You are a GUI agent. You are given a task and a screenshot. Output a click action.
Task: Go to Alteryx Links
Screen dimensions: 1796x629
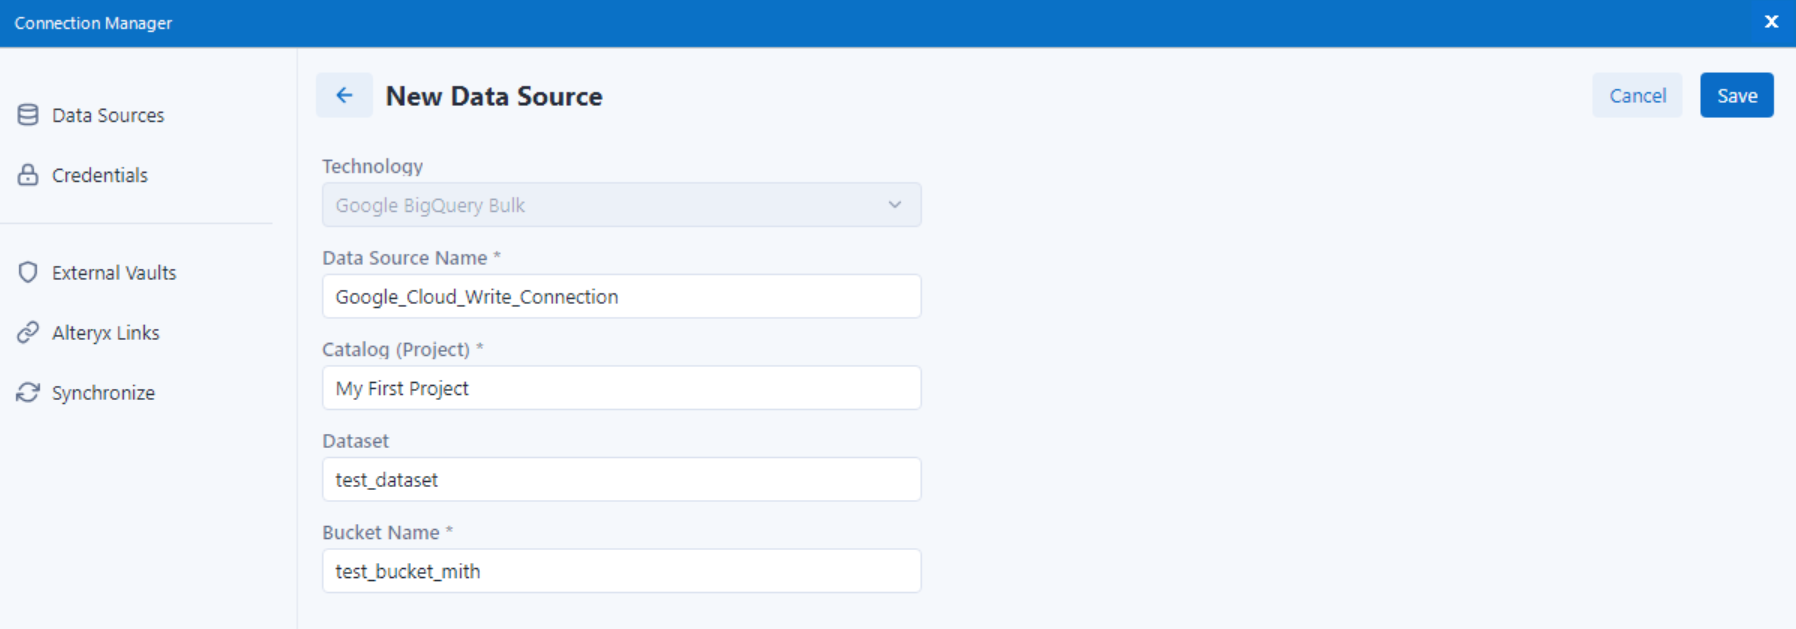[x=106, y=332]
